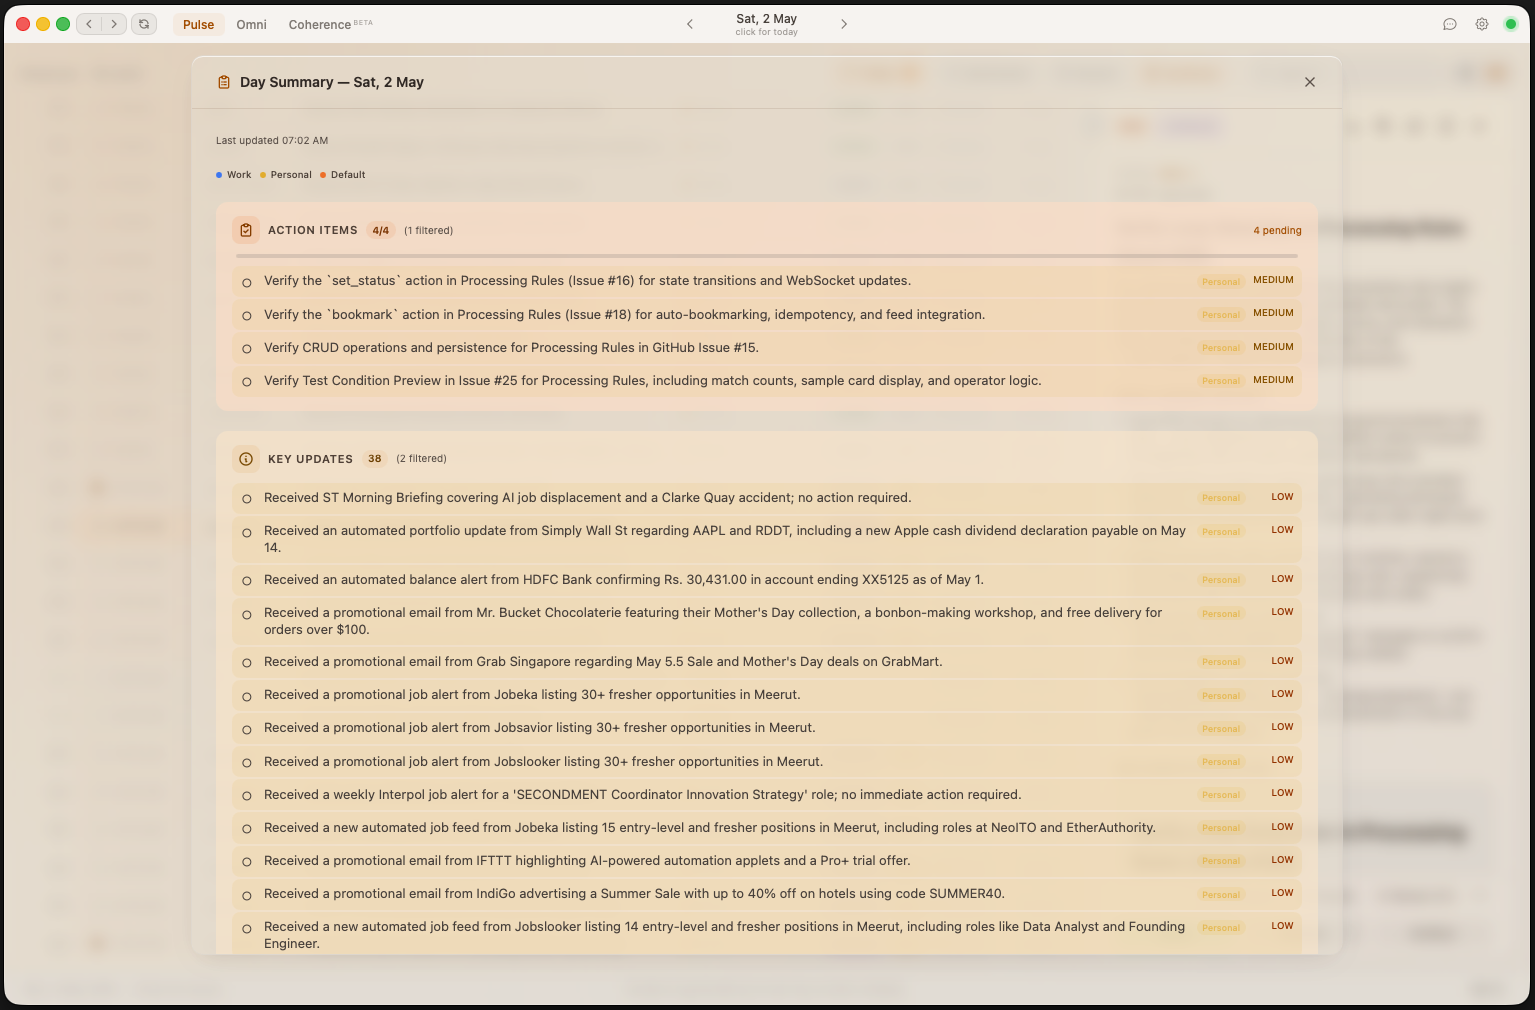This screenshot has height=1010, width=1535.
Task: Click the macOS green fullscreen window button
Action: 63,24
